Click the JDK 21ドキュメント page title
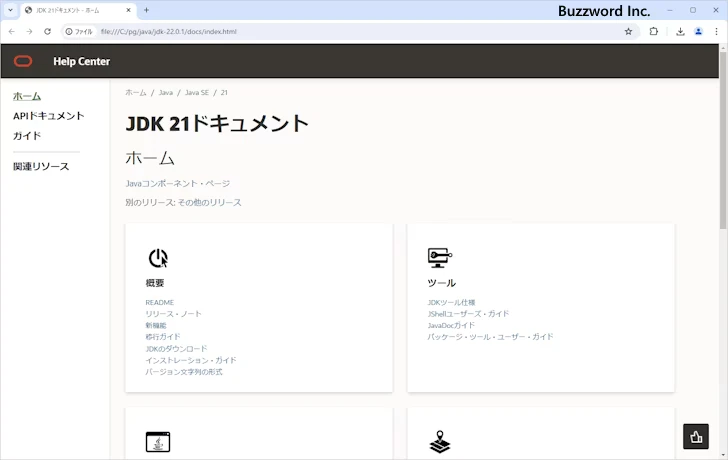728x460 pixels. [x=217, y=123]
